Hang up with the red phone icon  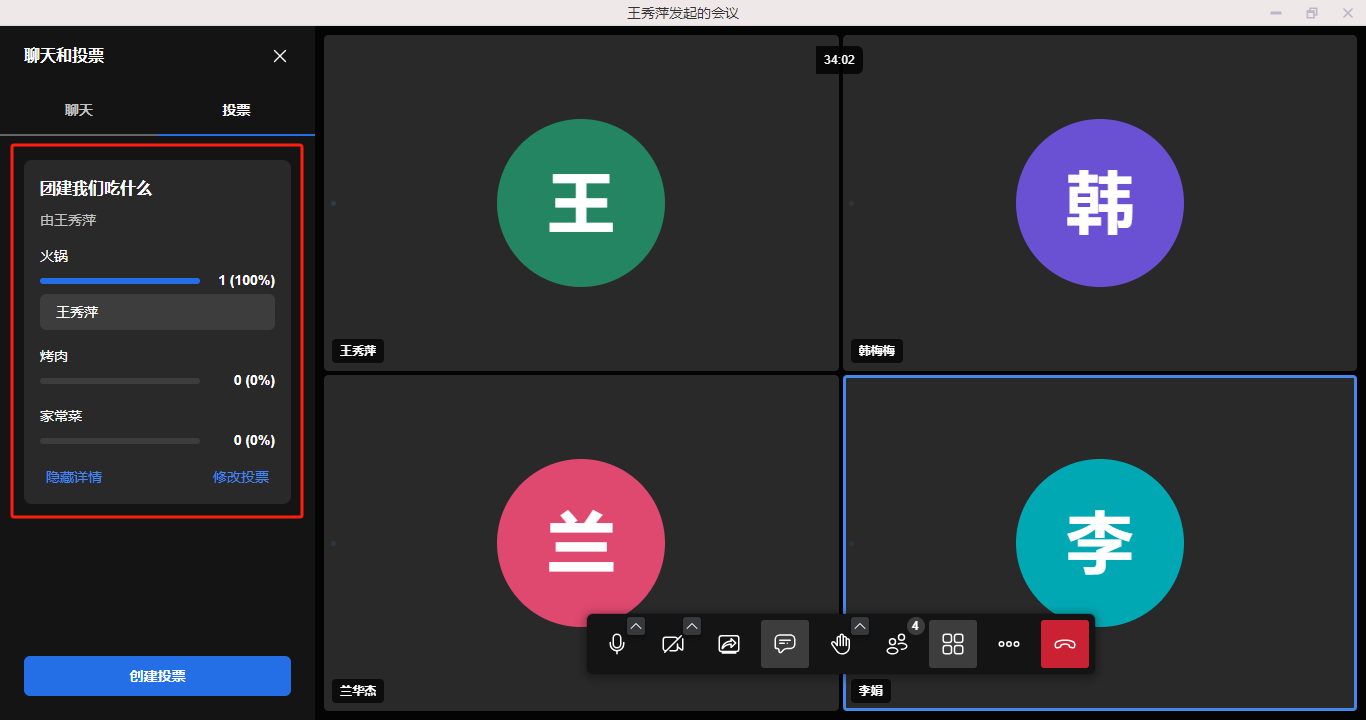1065,644
